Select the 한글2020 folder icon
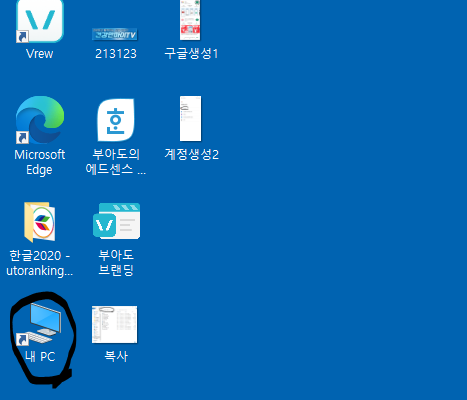467x400 pixels. tap(40, 222)
